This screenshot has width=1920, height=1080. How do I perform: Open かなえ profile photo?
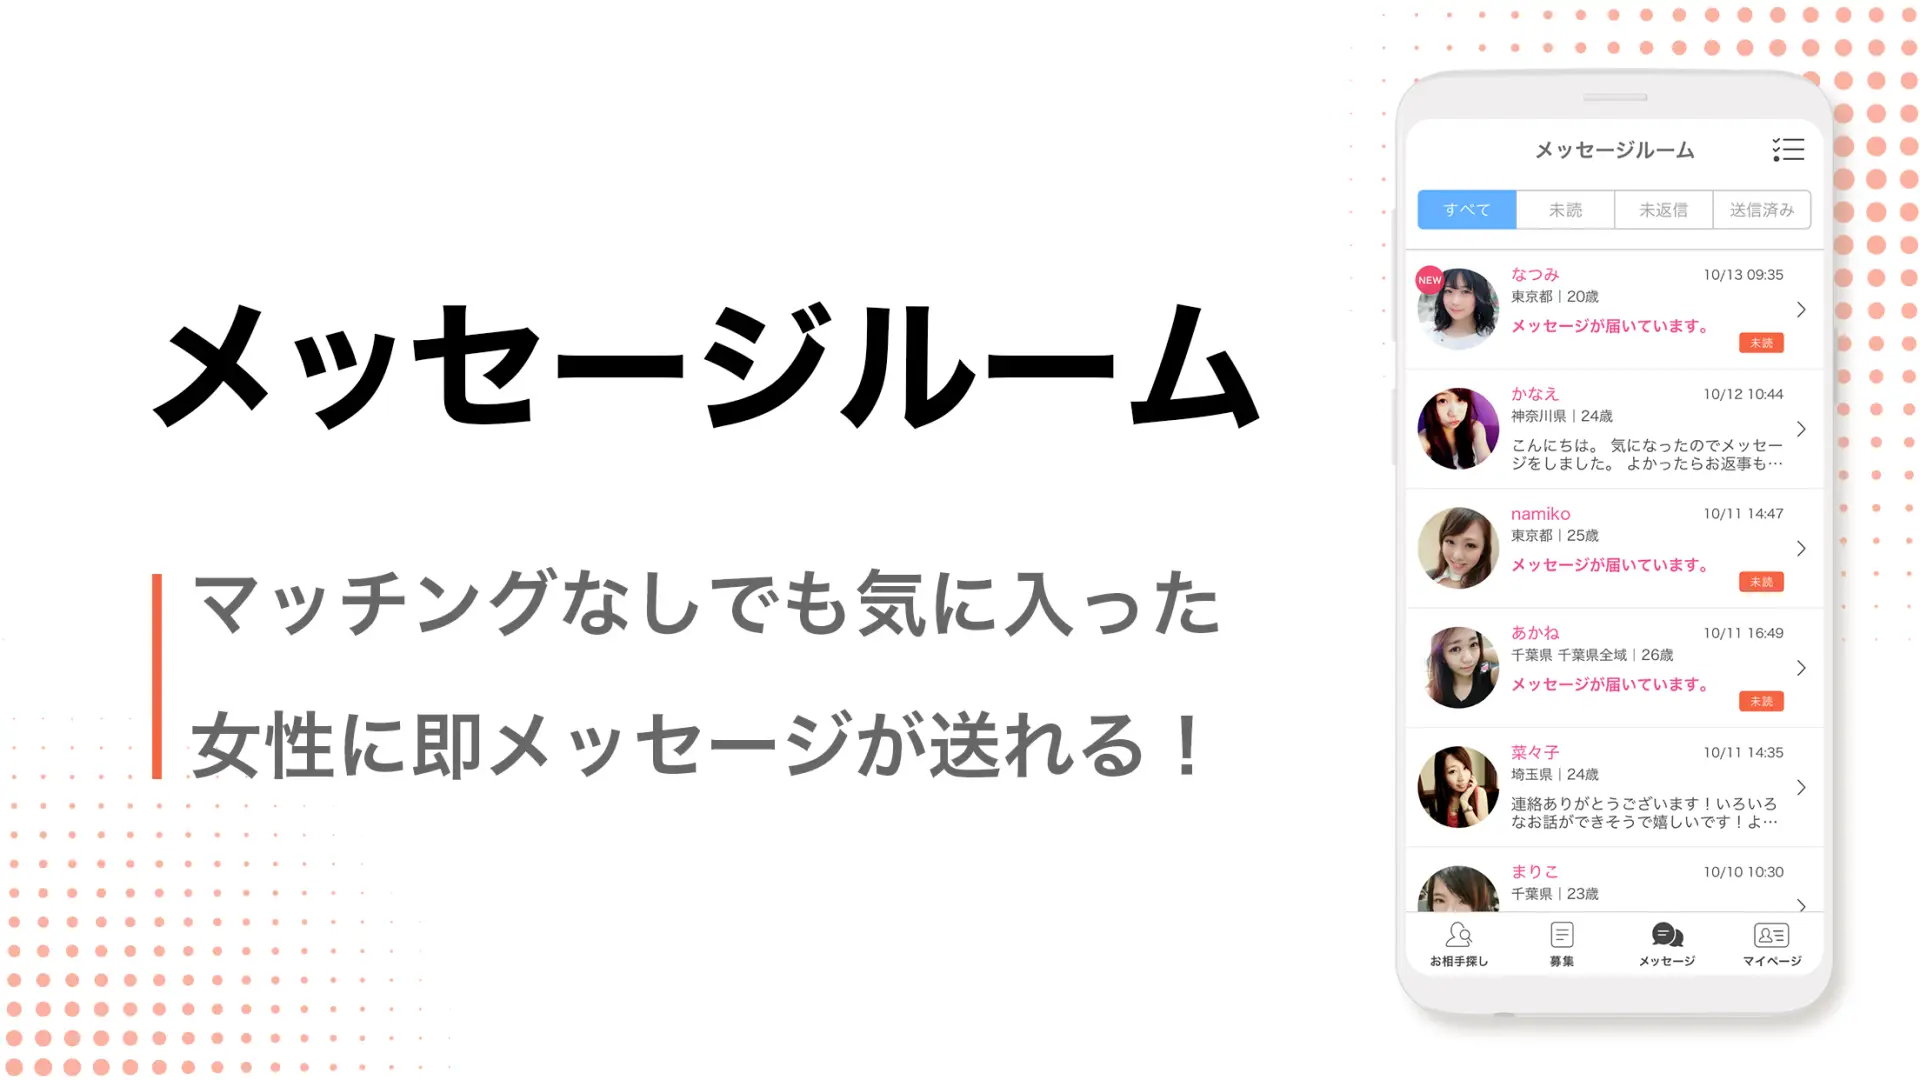[x=1458, y=429]
